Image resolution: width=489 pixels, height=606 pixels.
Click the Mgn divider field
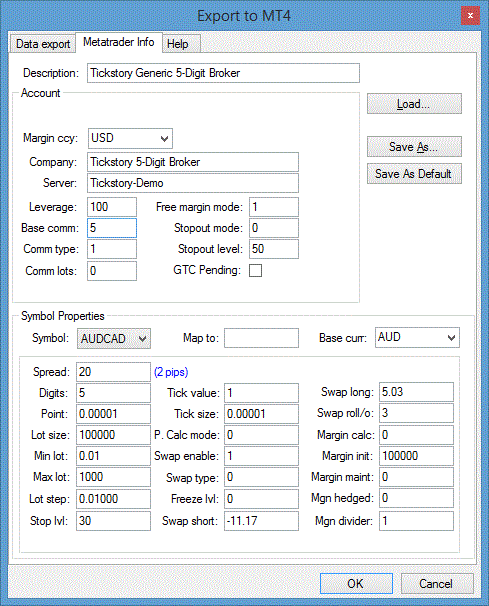pos(416,521)
